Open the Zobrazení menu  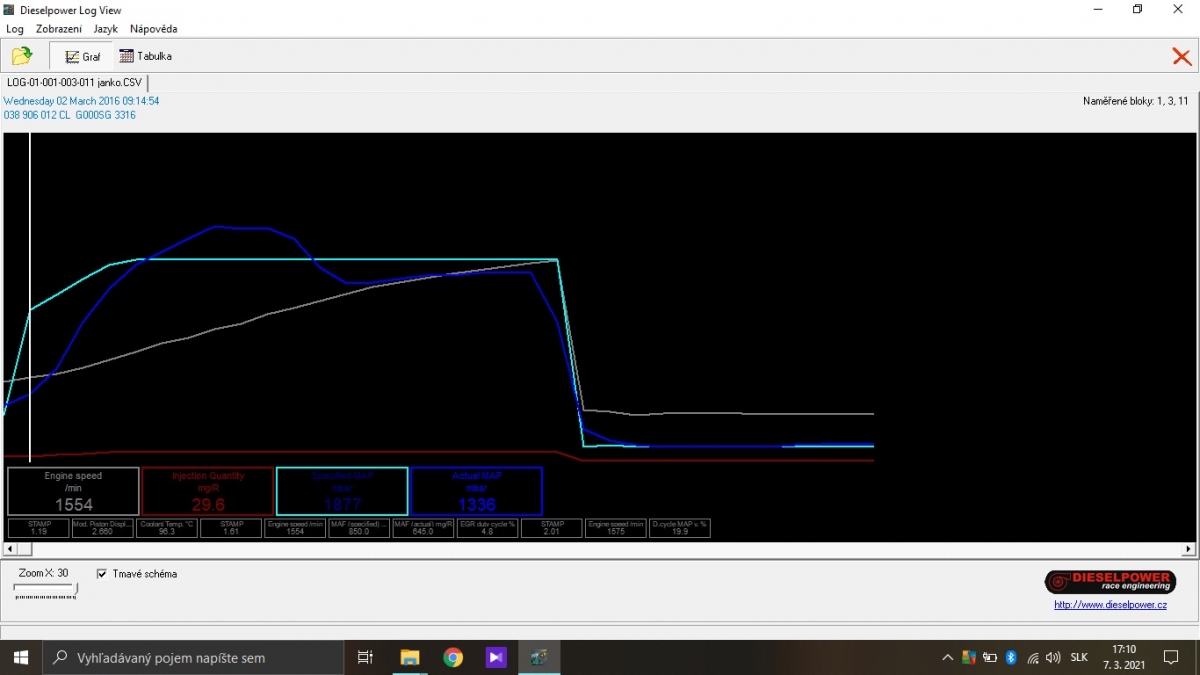(x=59, y=29)
